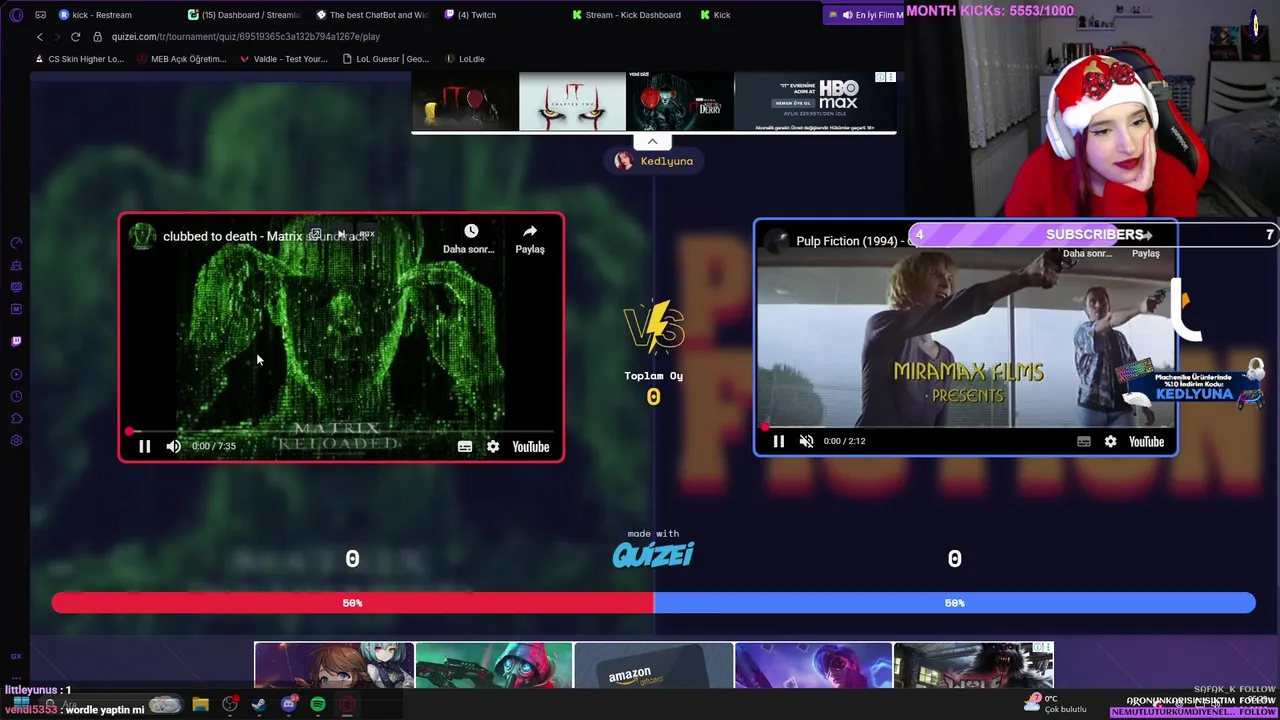This screenshot has width=1280, height=720.
Task: Toggle subtitles on the Pulp Fiction video
Action: (1083, 441)
